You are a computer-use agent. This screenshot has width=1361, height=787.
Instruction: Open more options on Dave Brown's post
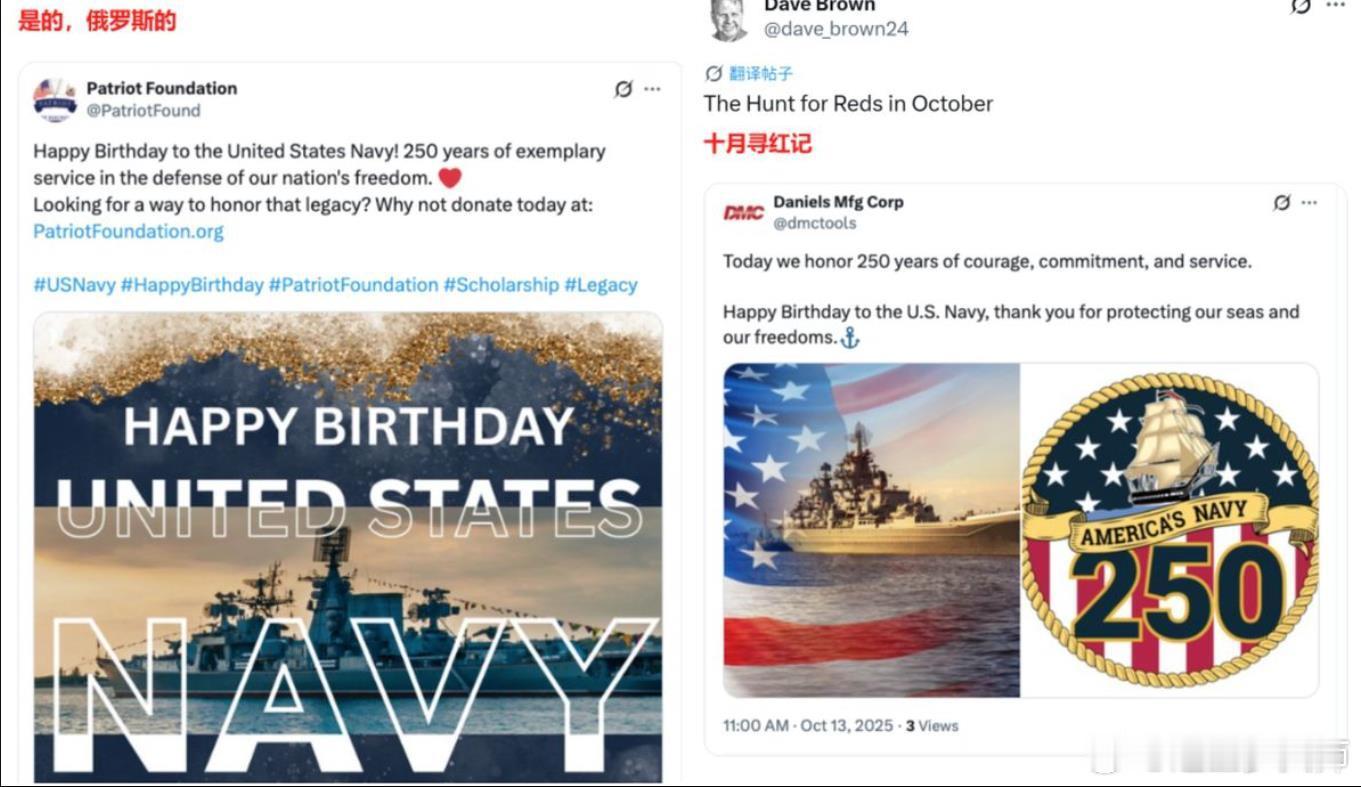(1335, 6)
